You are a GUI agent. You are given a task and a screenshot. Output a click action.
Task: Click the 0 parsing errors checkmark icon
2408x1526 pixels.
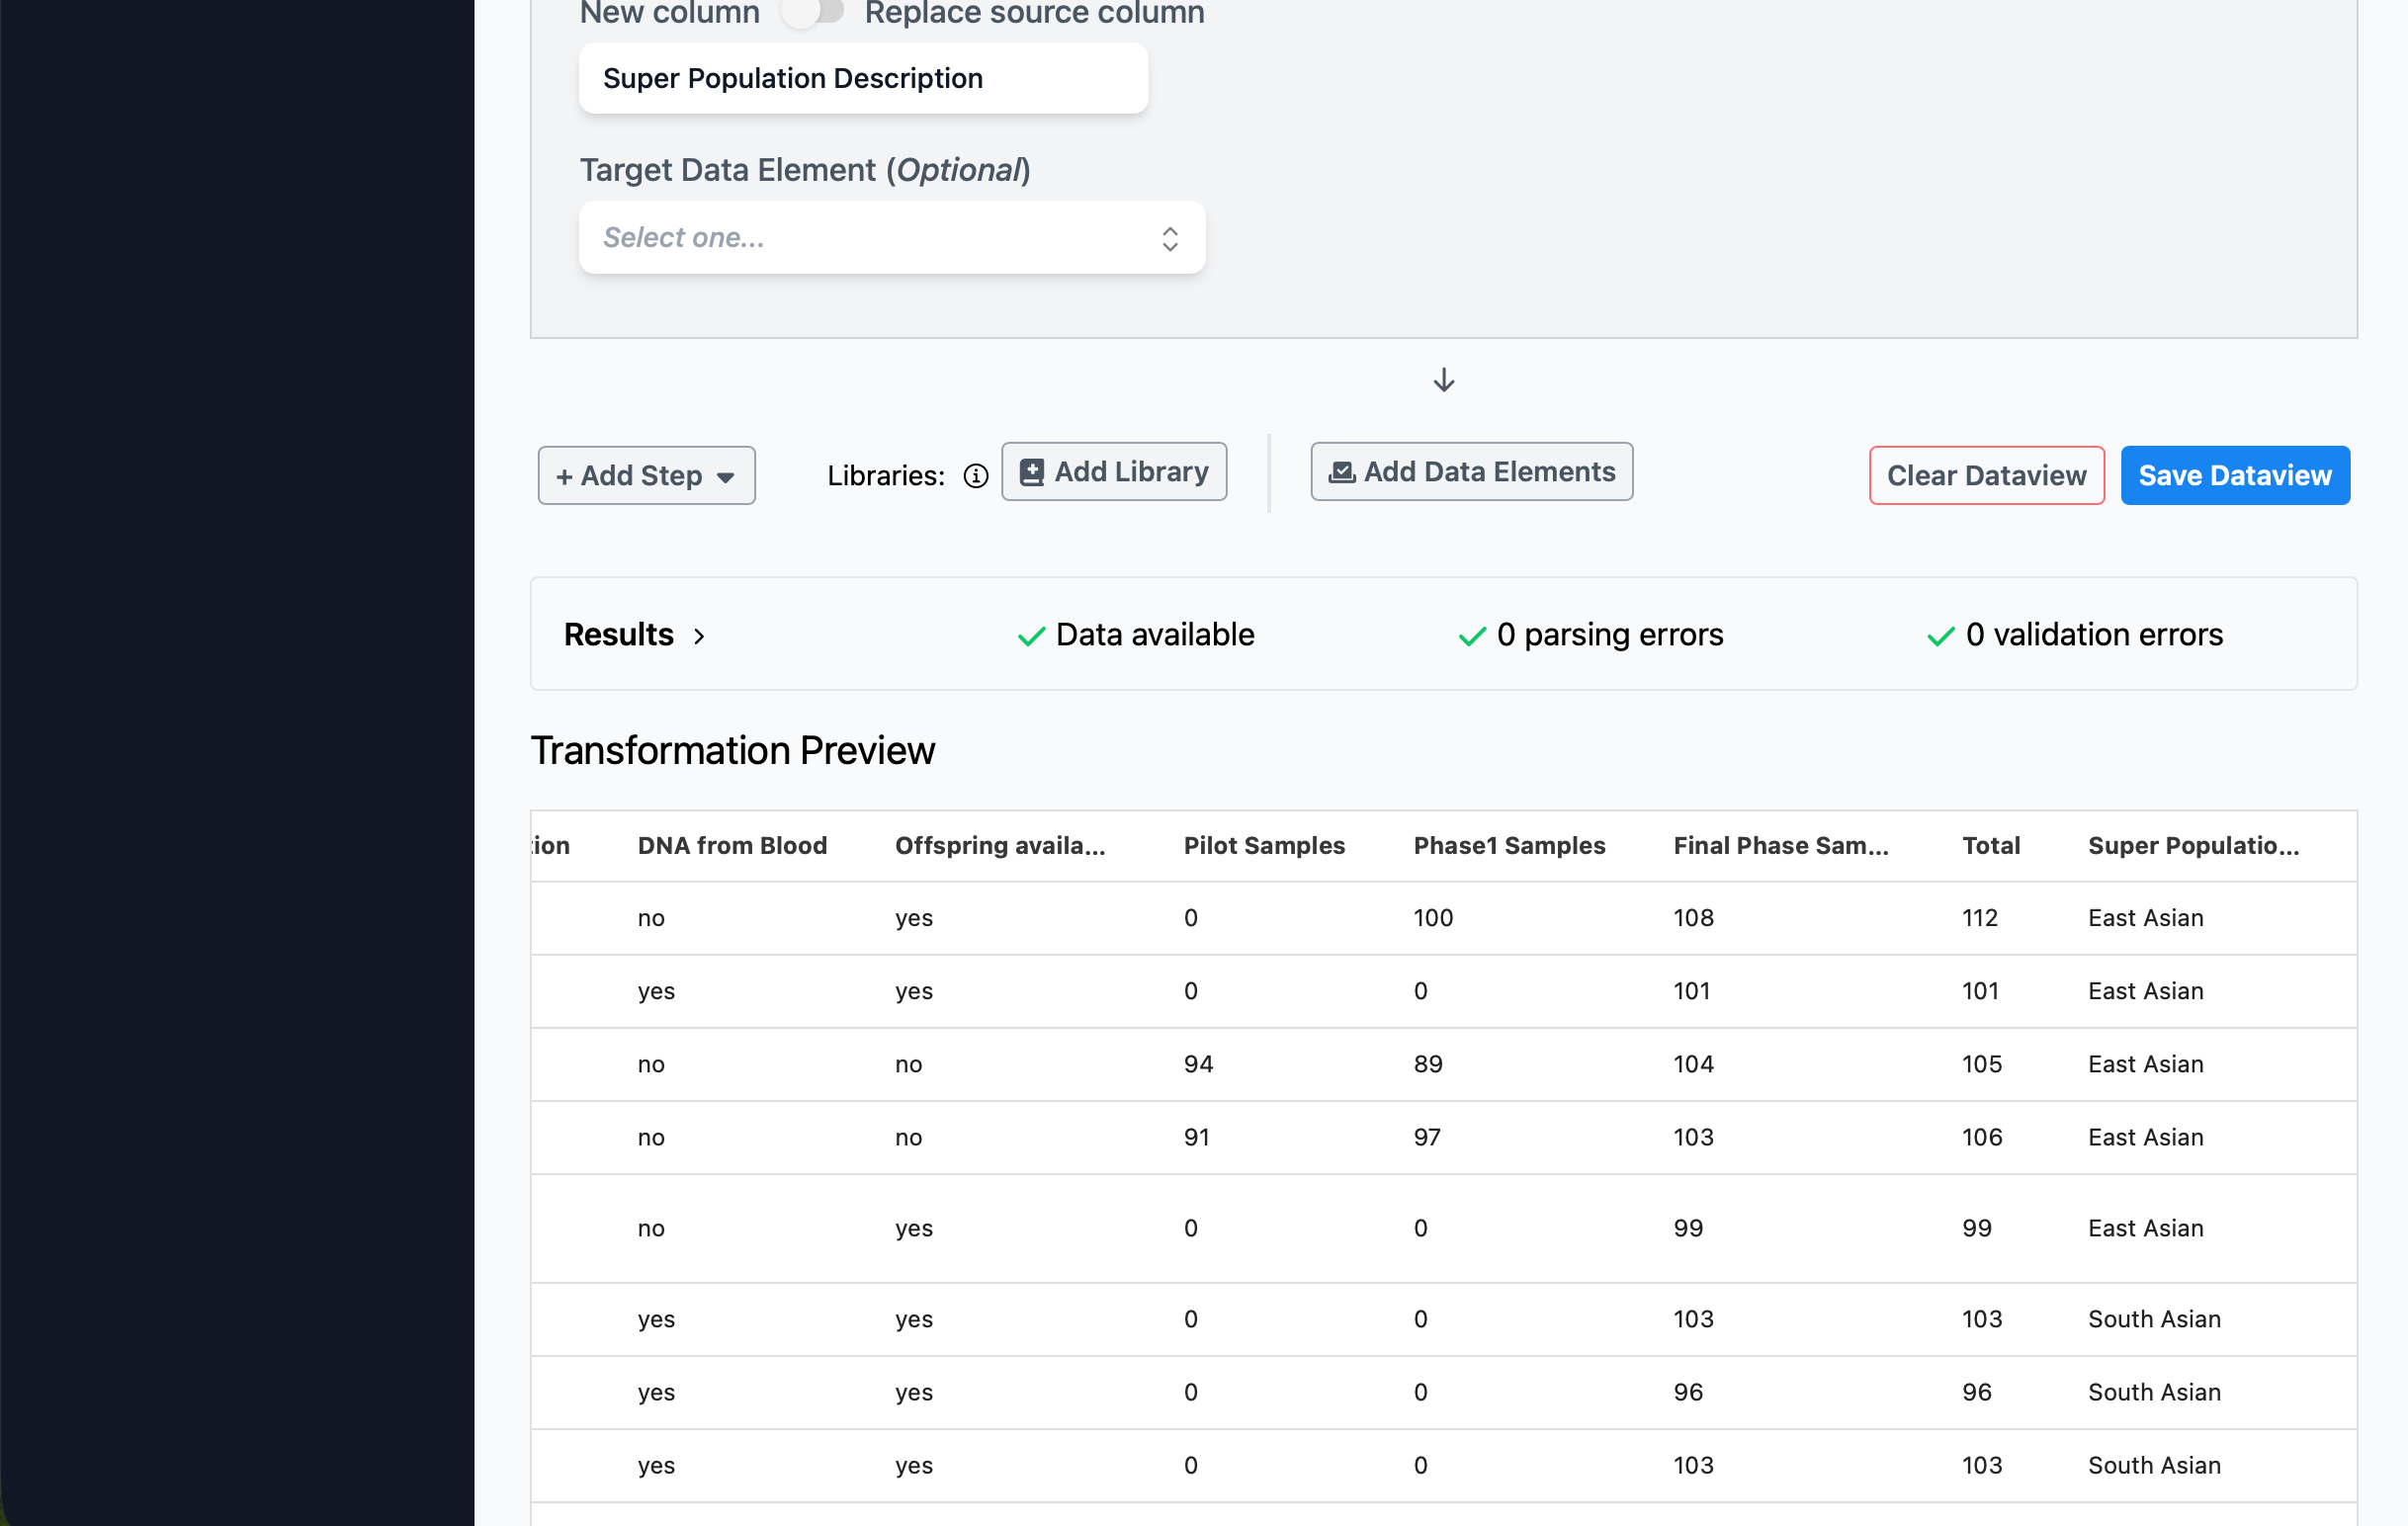pyautogui.click(x=1471, y=636)
